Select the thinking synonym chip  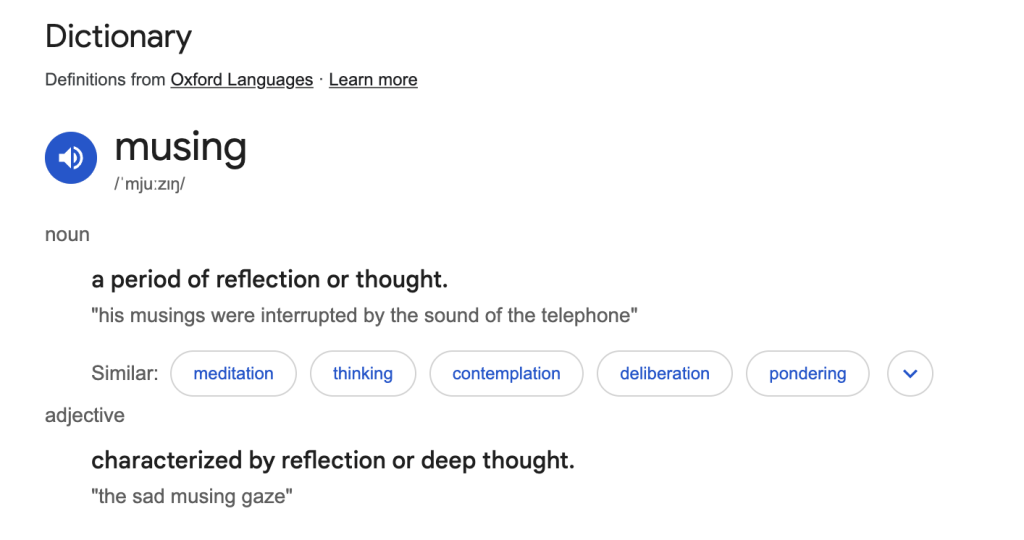(x=362, y=373)
